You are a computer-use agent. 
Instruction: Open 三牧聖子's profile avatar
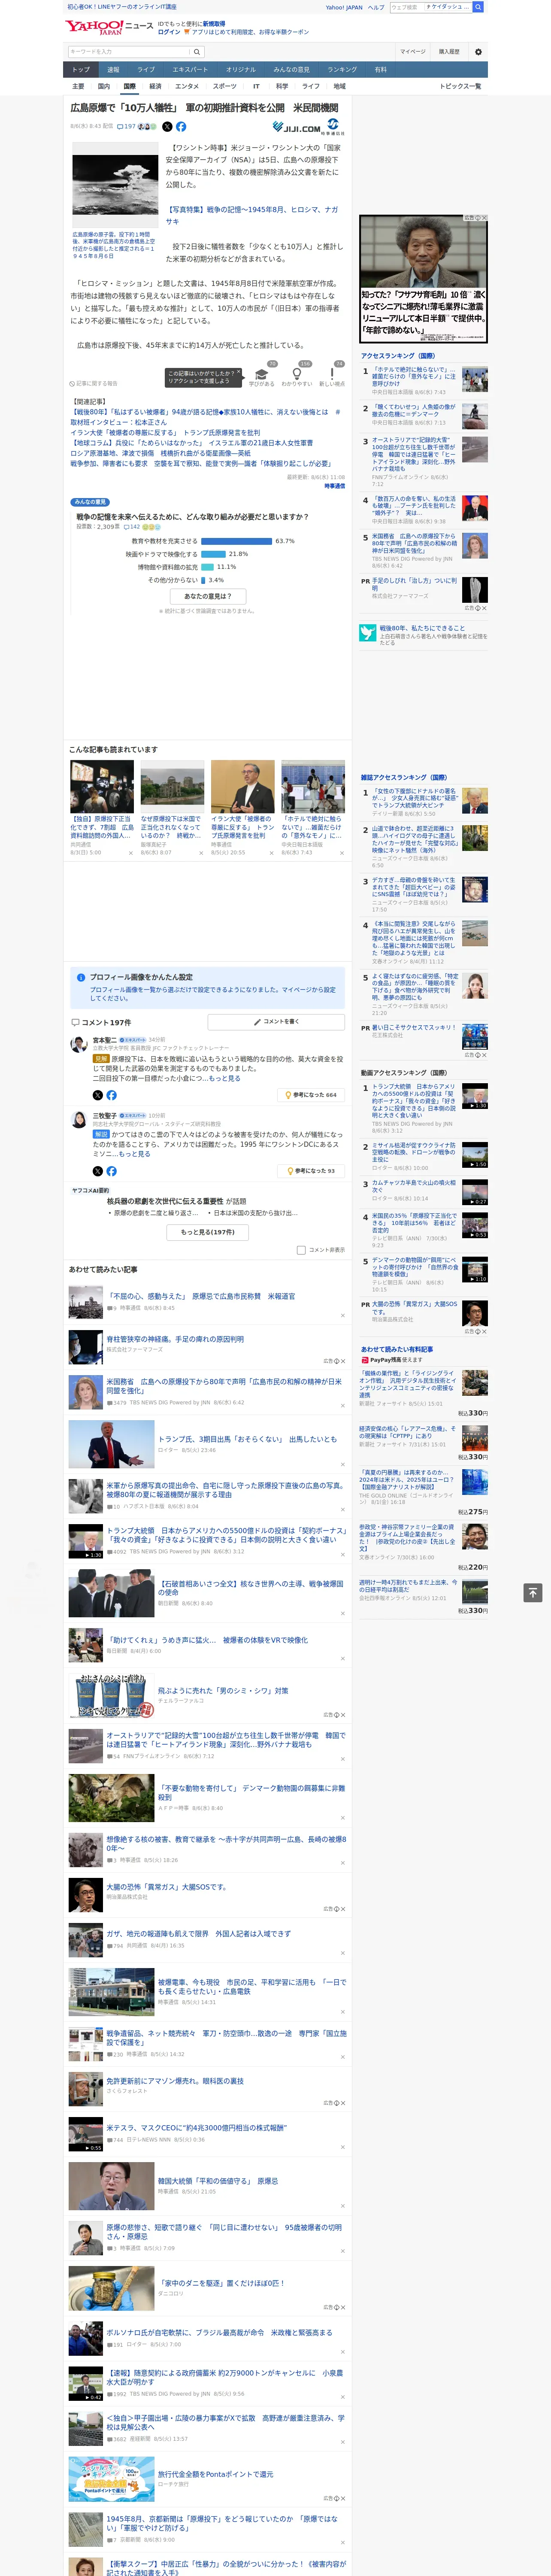[78, 1120]
